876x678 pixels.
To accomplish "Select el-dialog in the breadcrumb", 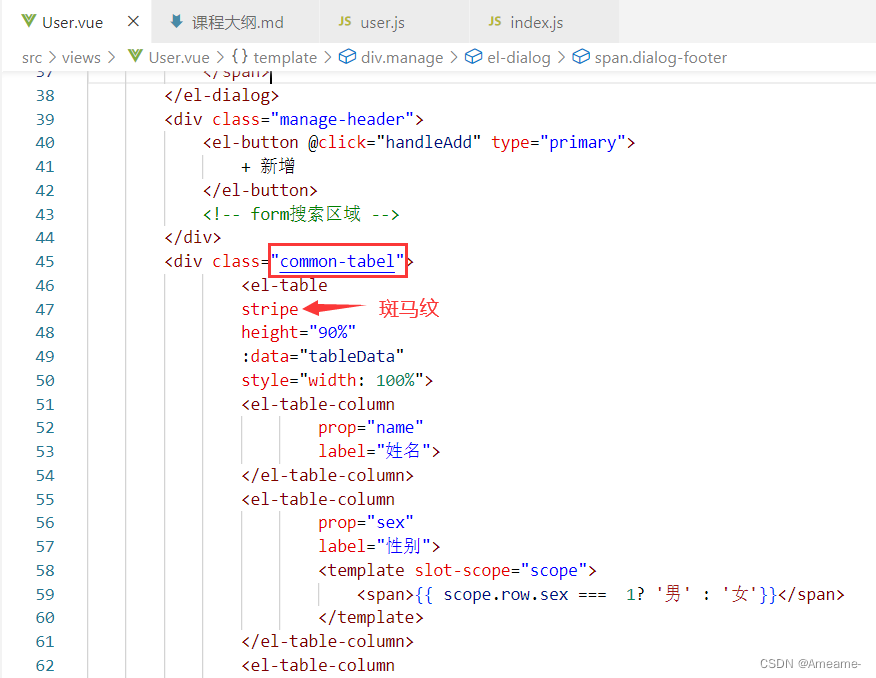I will (x=518, y=58).
